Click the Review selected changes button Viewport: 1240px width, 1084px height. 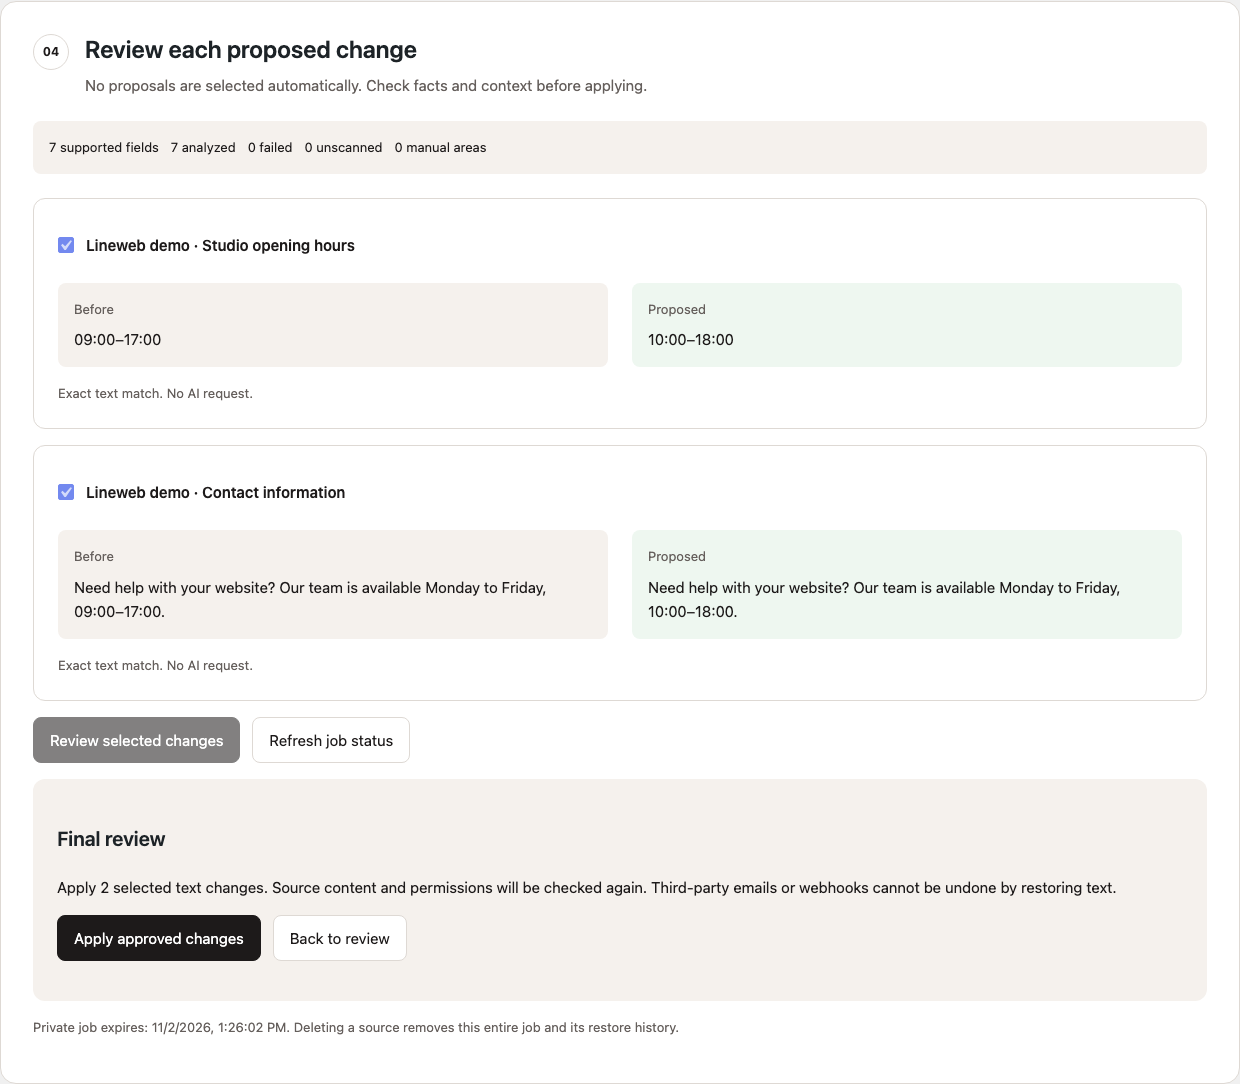point(136,740)
